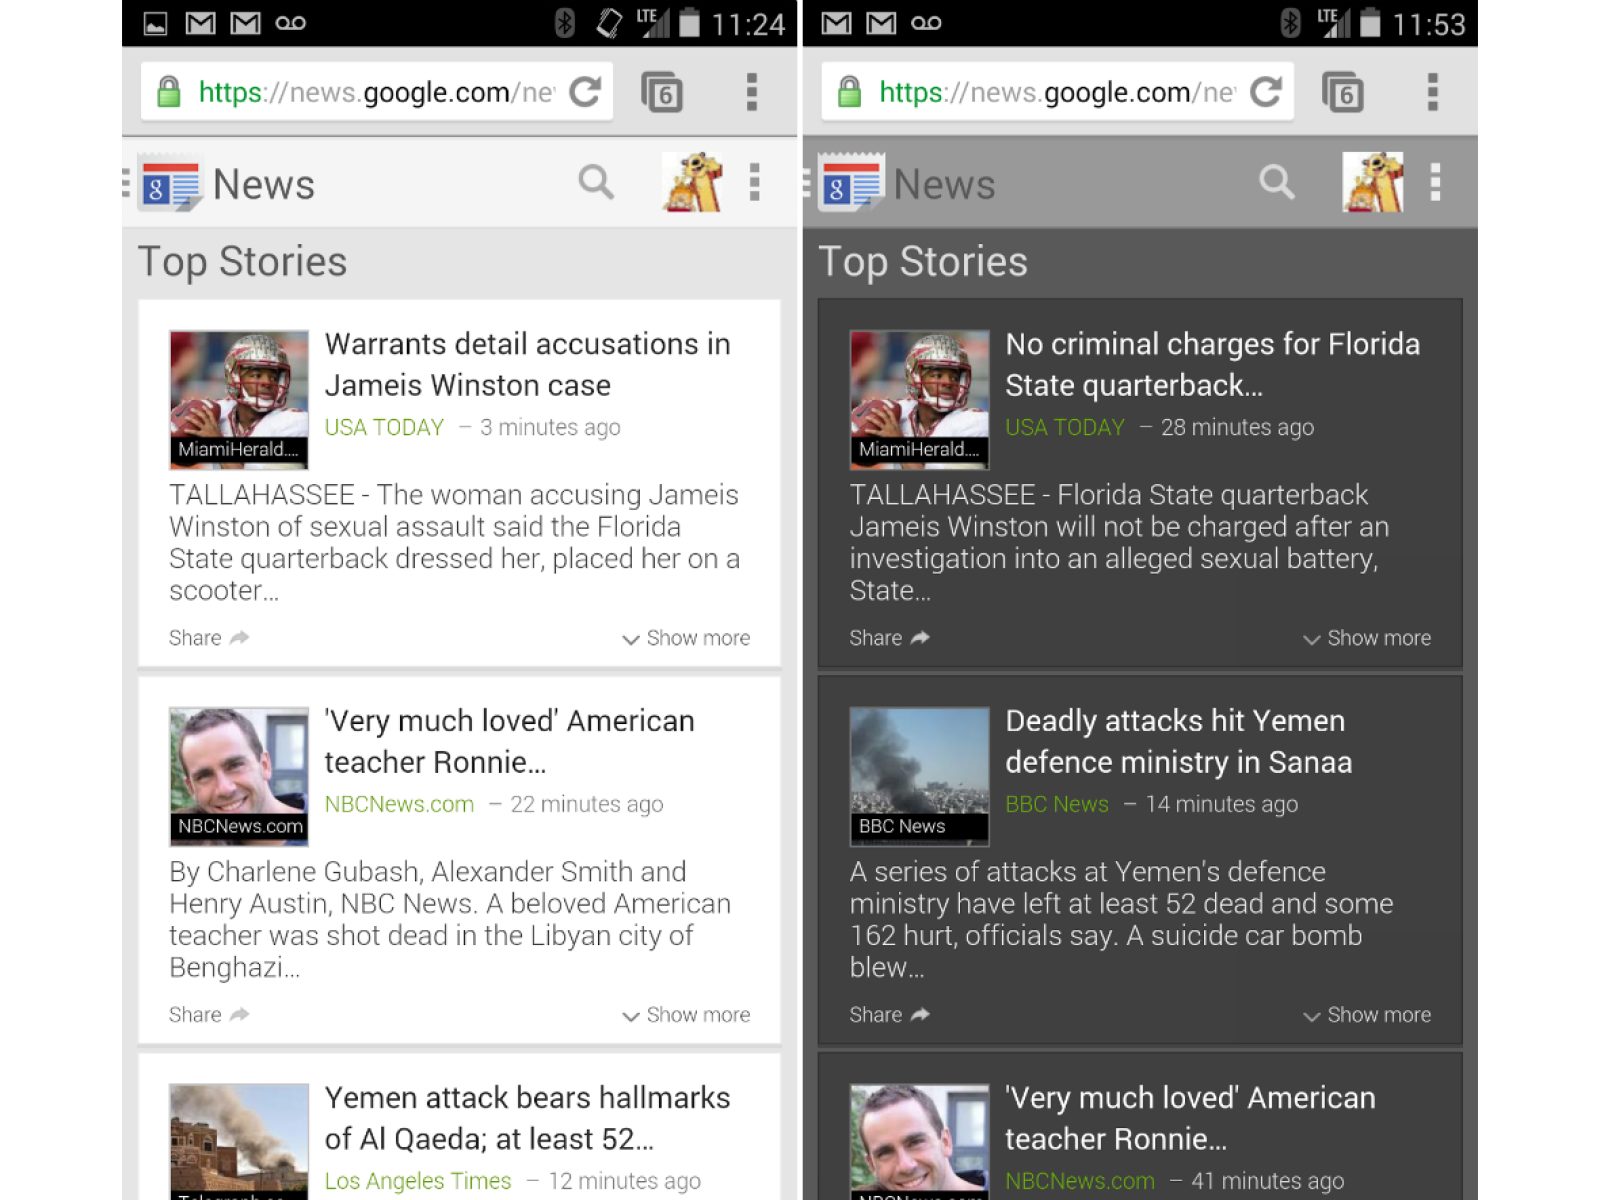Tap the search icon in light News header
Screen dimensions: 1600x1200
[596, 182]
